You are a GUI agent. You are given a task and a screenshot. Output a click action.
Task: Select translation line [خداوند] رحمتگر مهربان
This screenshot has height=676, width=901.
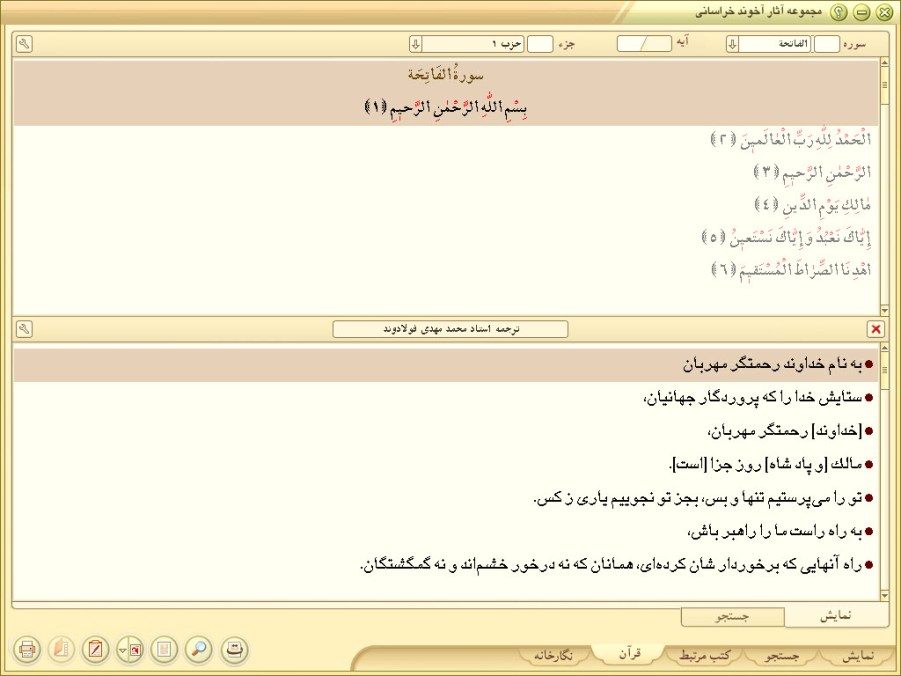(785, 431)
